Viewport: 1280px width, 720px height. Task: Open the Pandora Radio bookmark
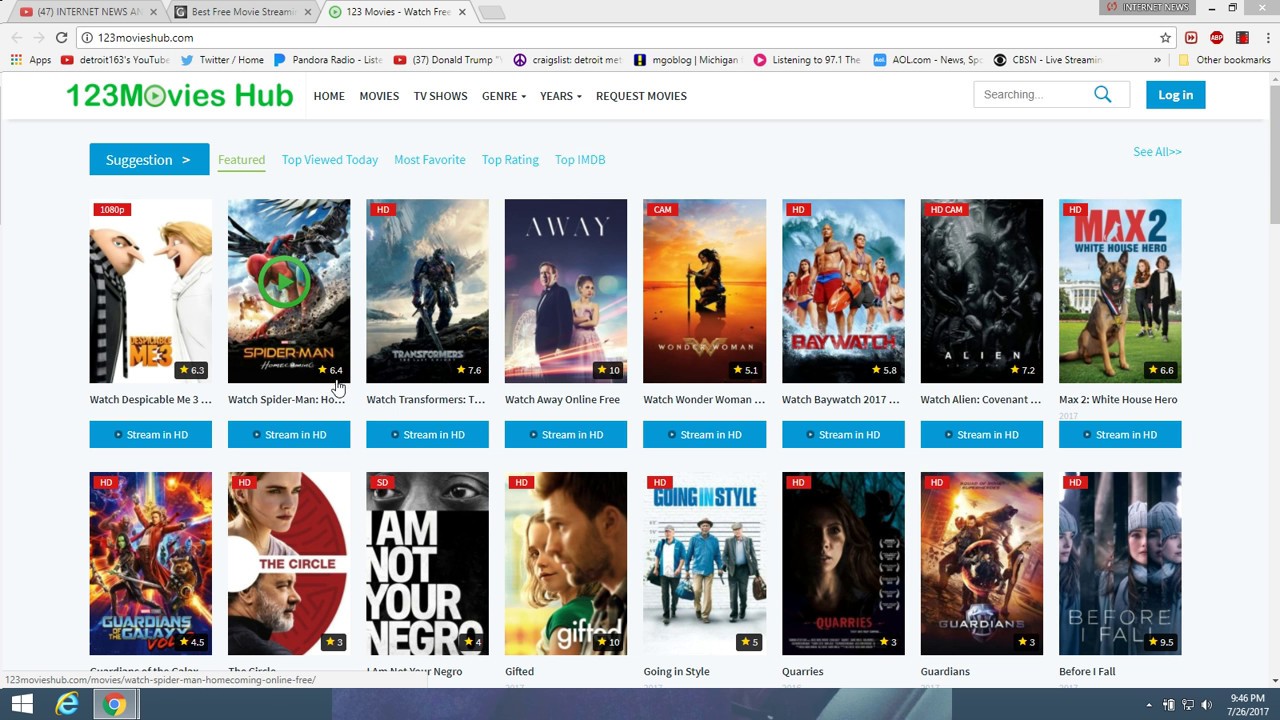328,60
